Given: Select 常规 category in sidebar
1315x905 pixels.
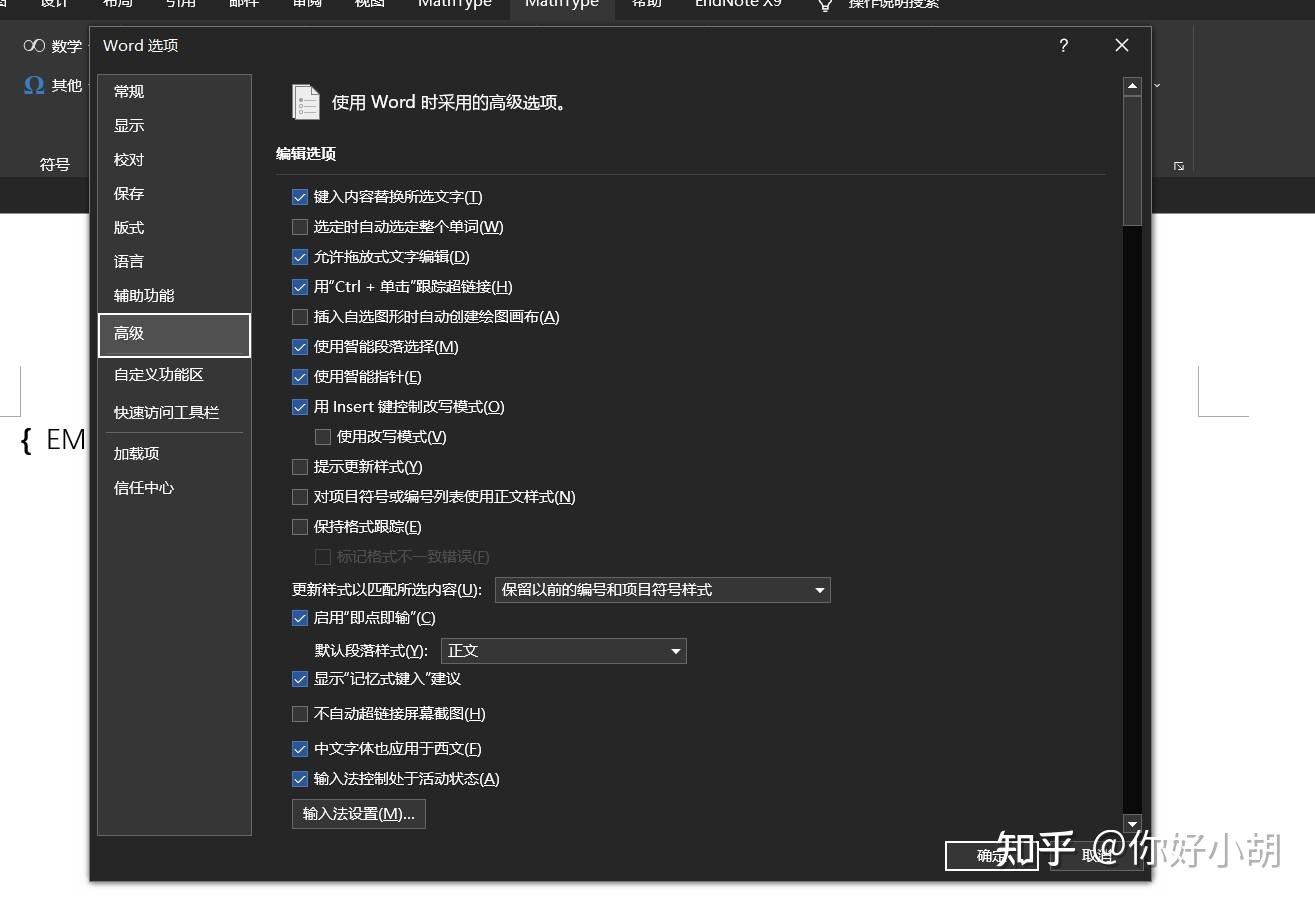Looking at the screenshot, I should [x=174, y=91].
